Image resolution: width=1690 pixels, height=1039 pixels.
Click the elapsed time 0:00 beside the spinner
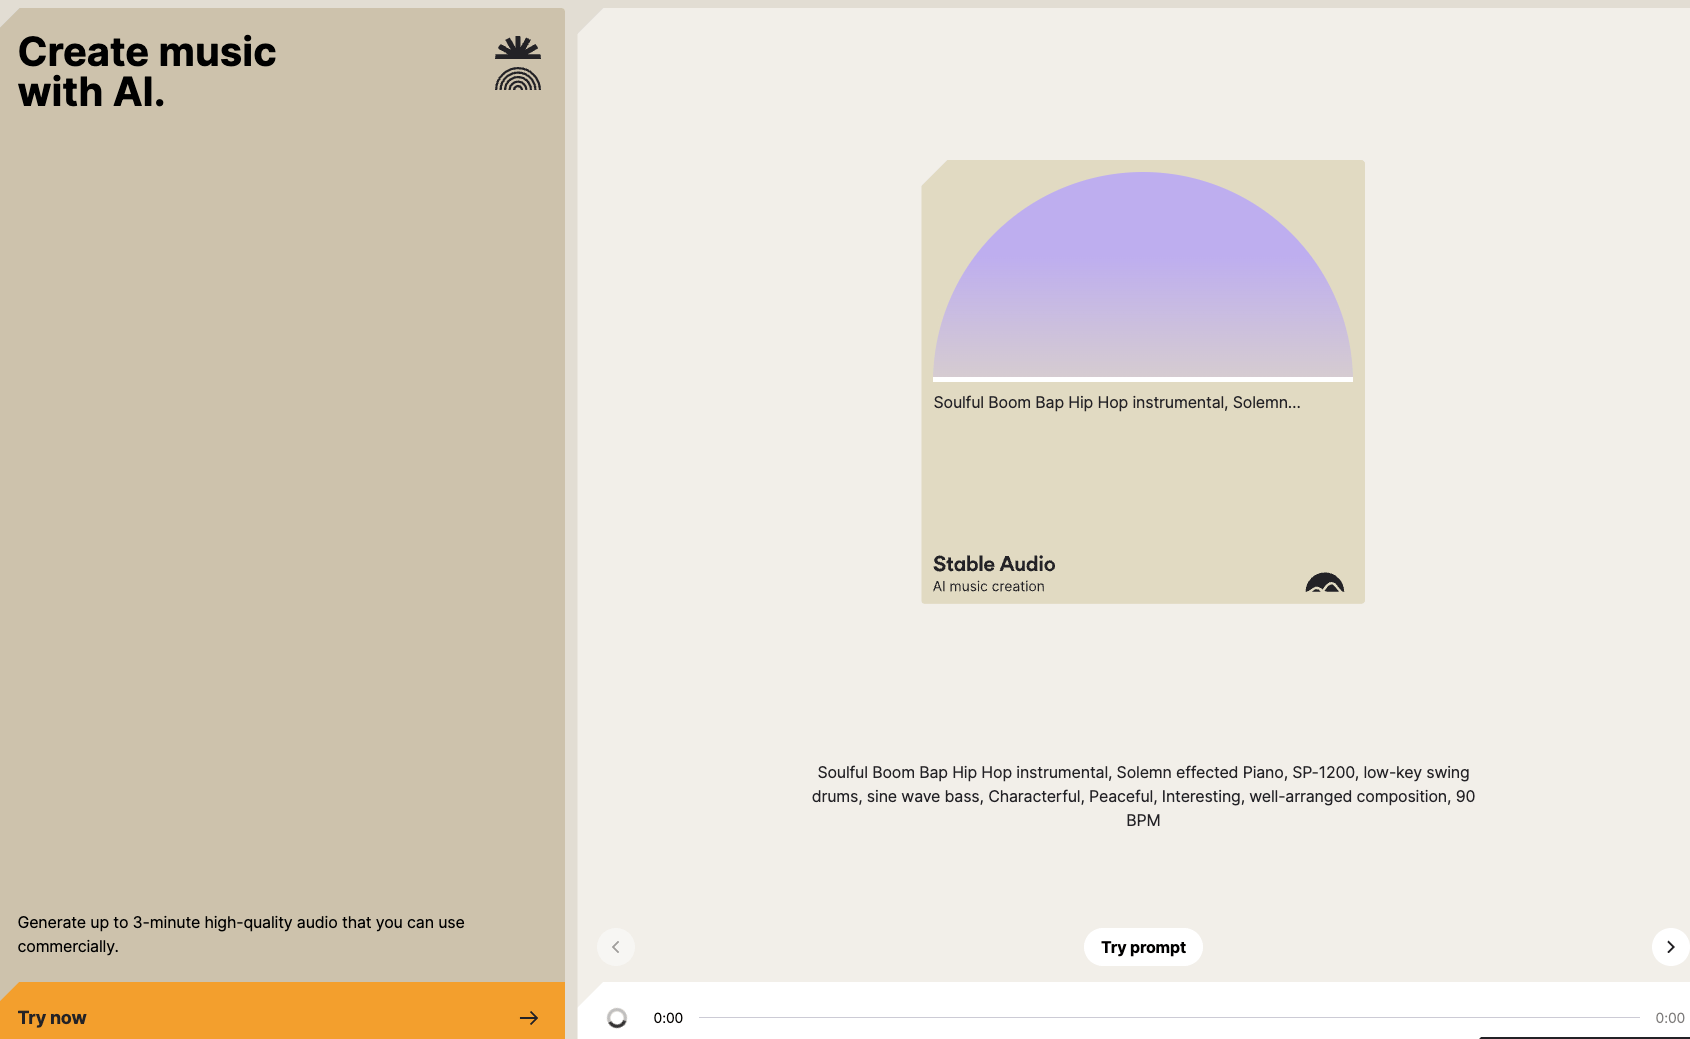[668, 1018]
